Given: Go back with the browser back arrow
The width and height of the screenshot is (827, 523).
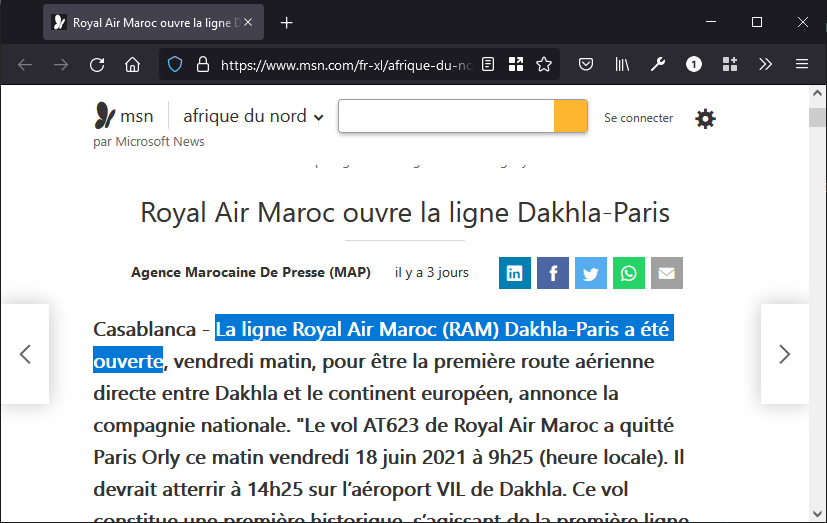Looking at the screenshot, I should pos(25,65).
